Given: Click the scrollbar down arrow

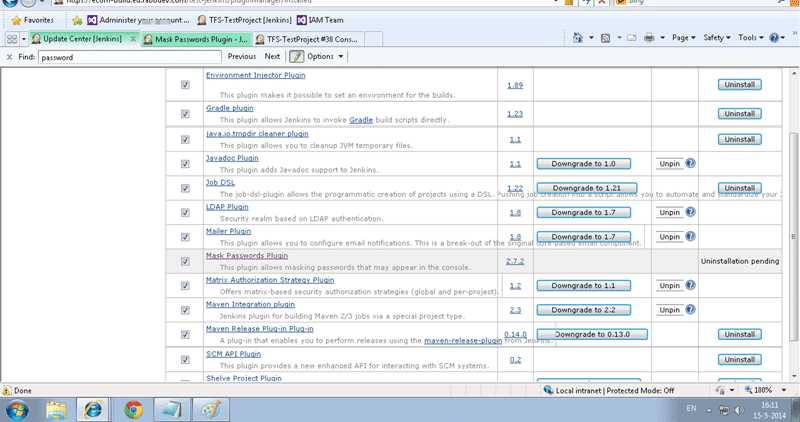Looking at the screenshot, I should pos(794,376).
